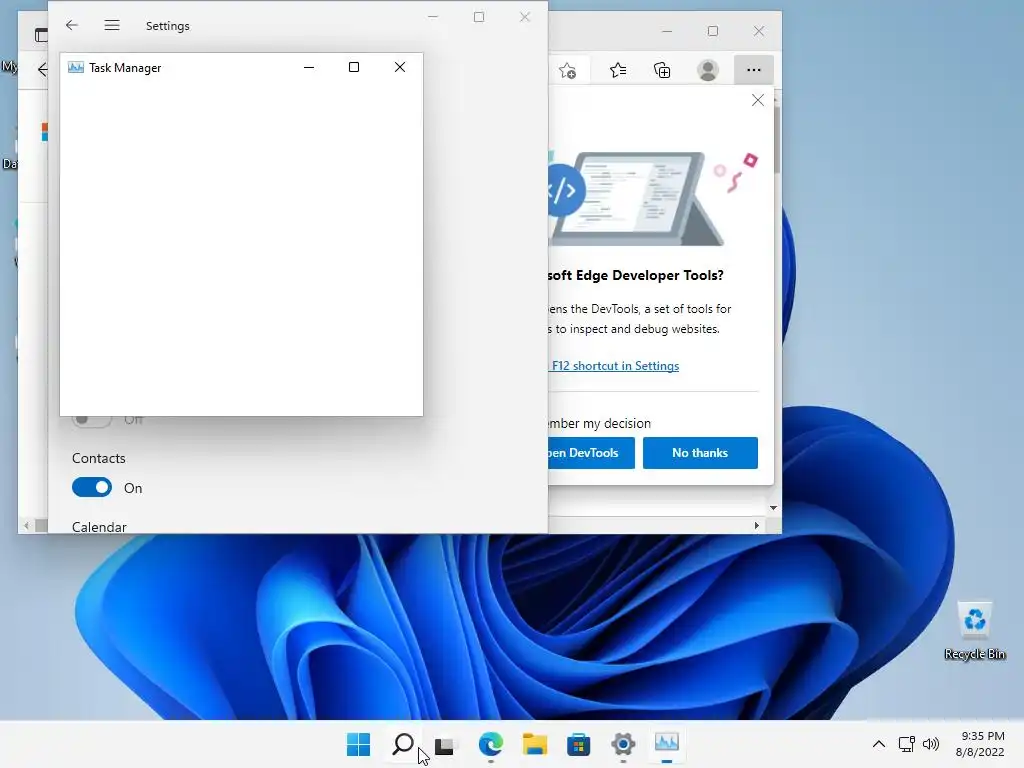Close the Task Manager window

pyautogui.click(x=400, y=67)
